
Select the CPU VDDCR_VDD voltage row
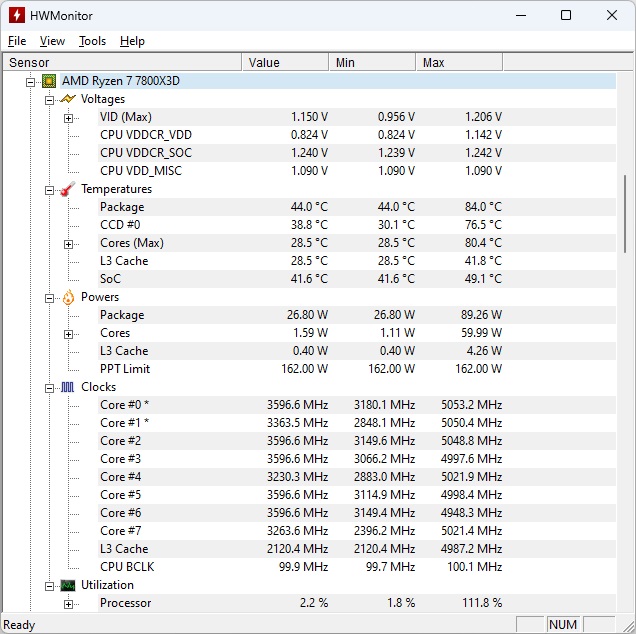357,135
